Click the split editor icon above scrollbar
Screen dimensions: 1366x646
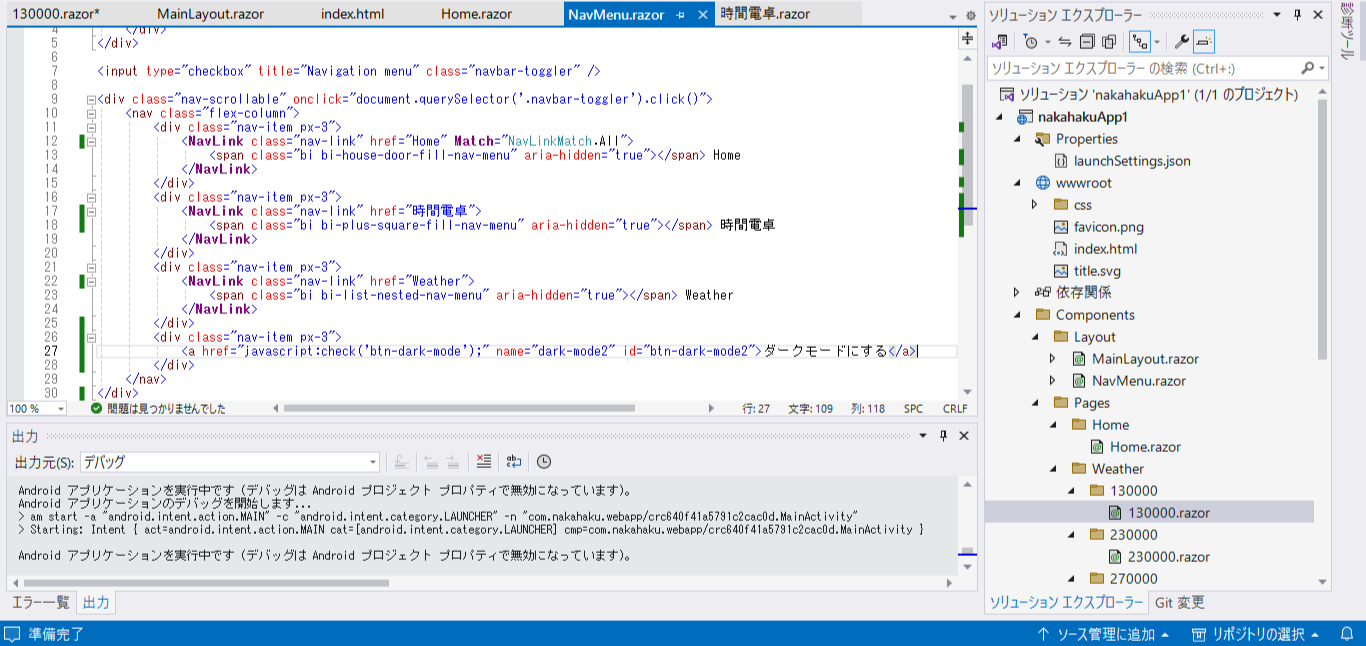[967, 38]
